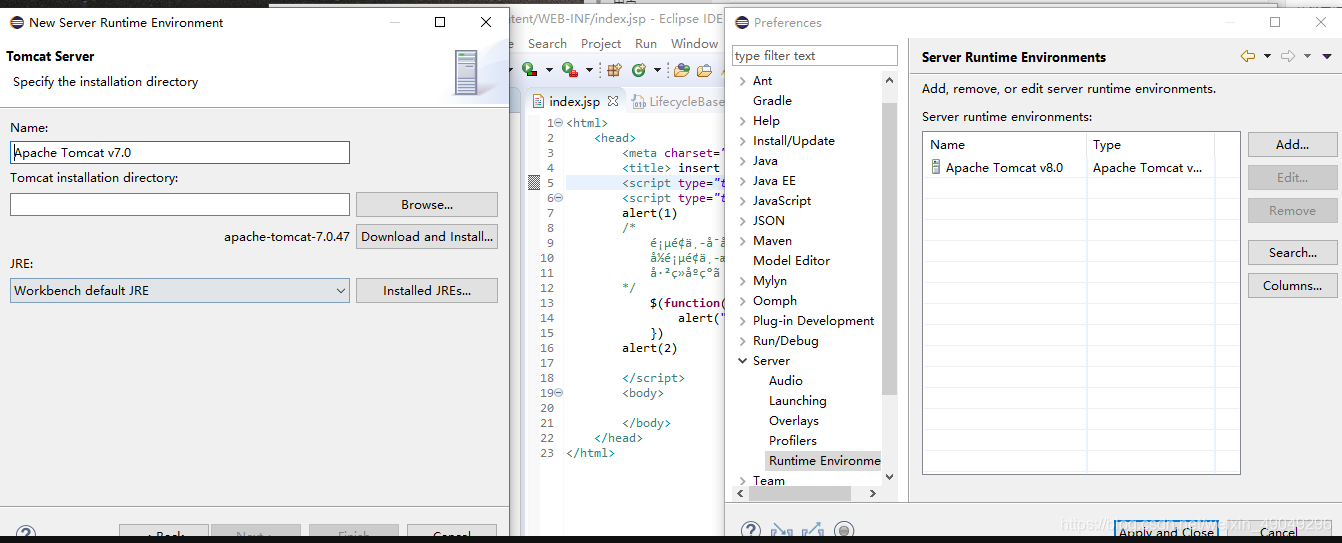Close the index.jsp editor tab
This screenshot has height=543, width=1342.
[612, 101]
